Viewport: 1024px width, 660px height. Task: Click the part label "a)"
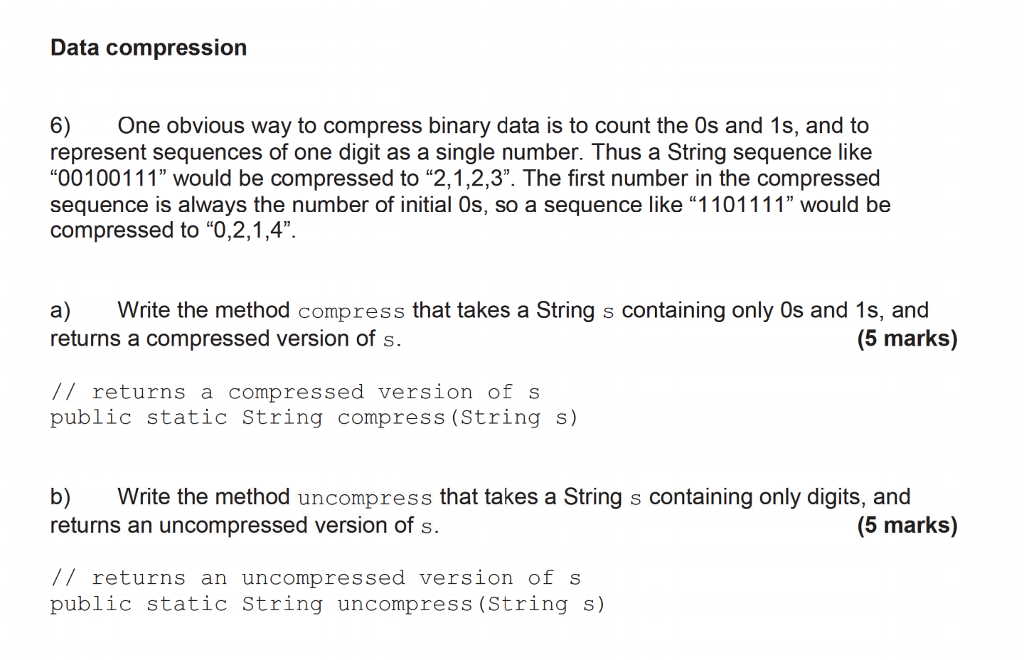(x=60, y=310)
